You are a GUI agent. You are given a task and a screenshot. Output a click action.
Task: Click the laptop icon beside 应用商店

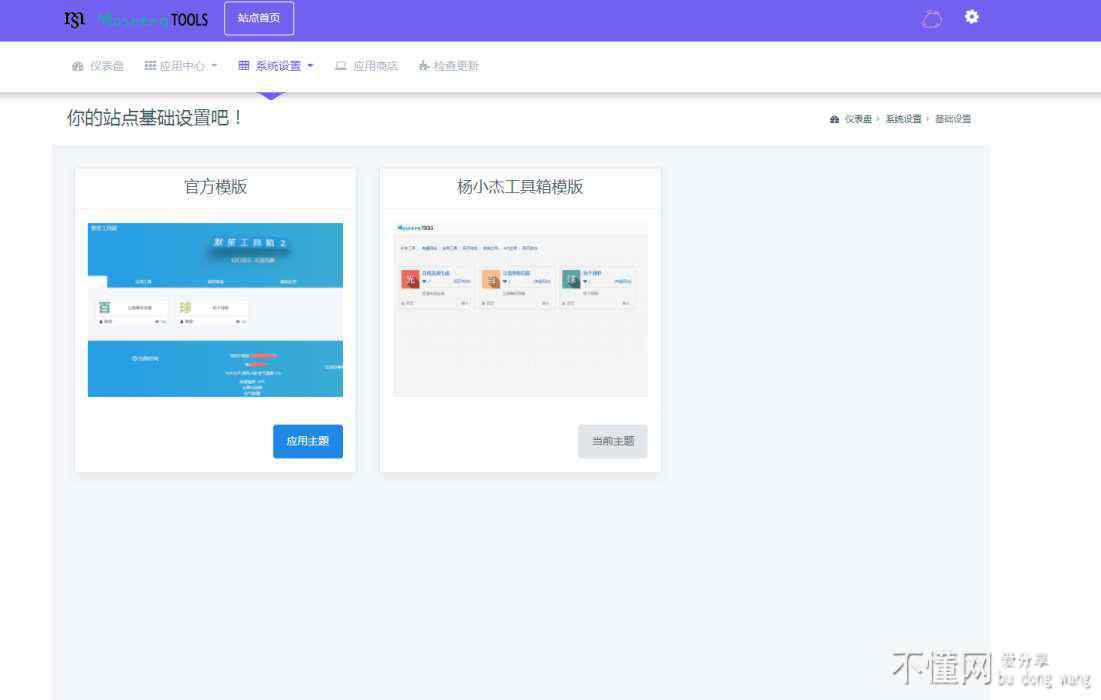tap(341, 66)
